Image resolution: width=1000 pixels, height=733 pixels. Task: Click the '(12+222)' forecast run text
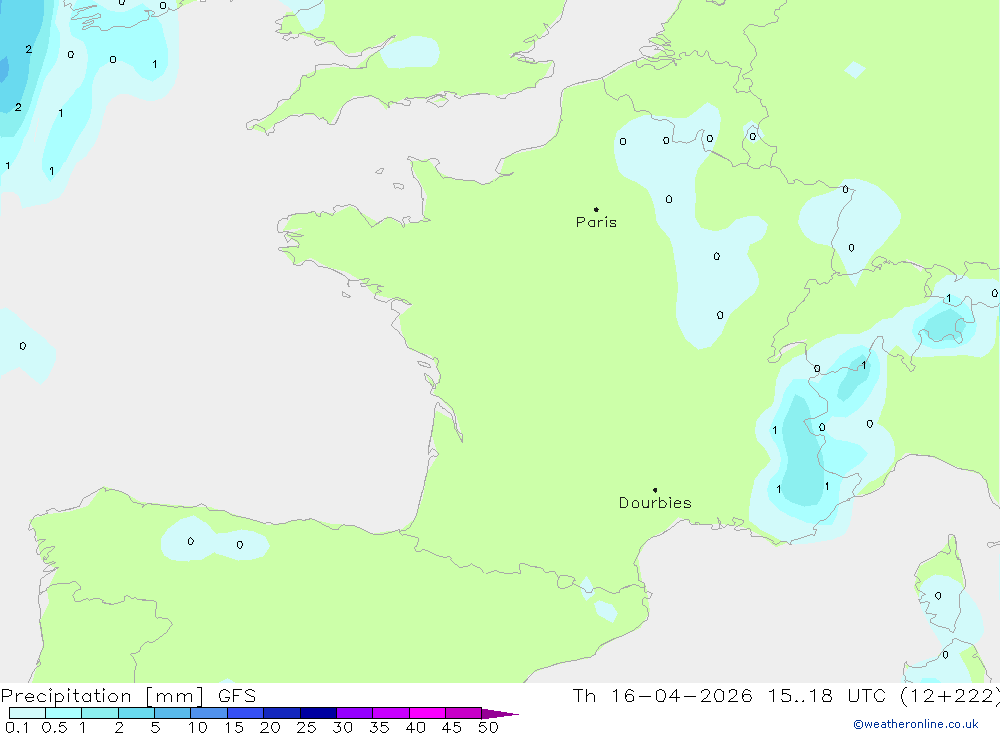tap(950, 696)
